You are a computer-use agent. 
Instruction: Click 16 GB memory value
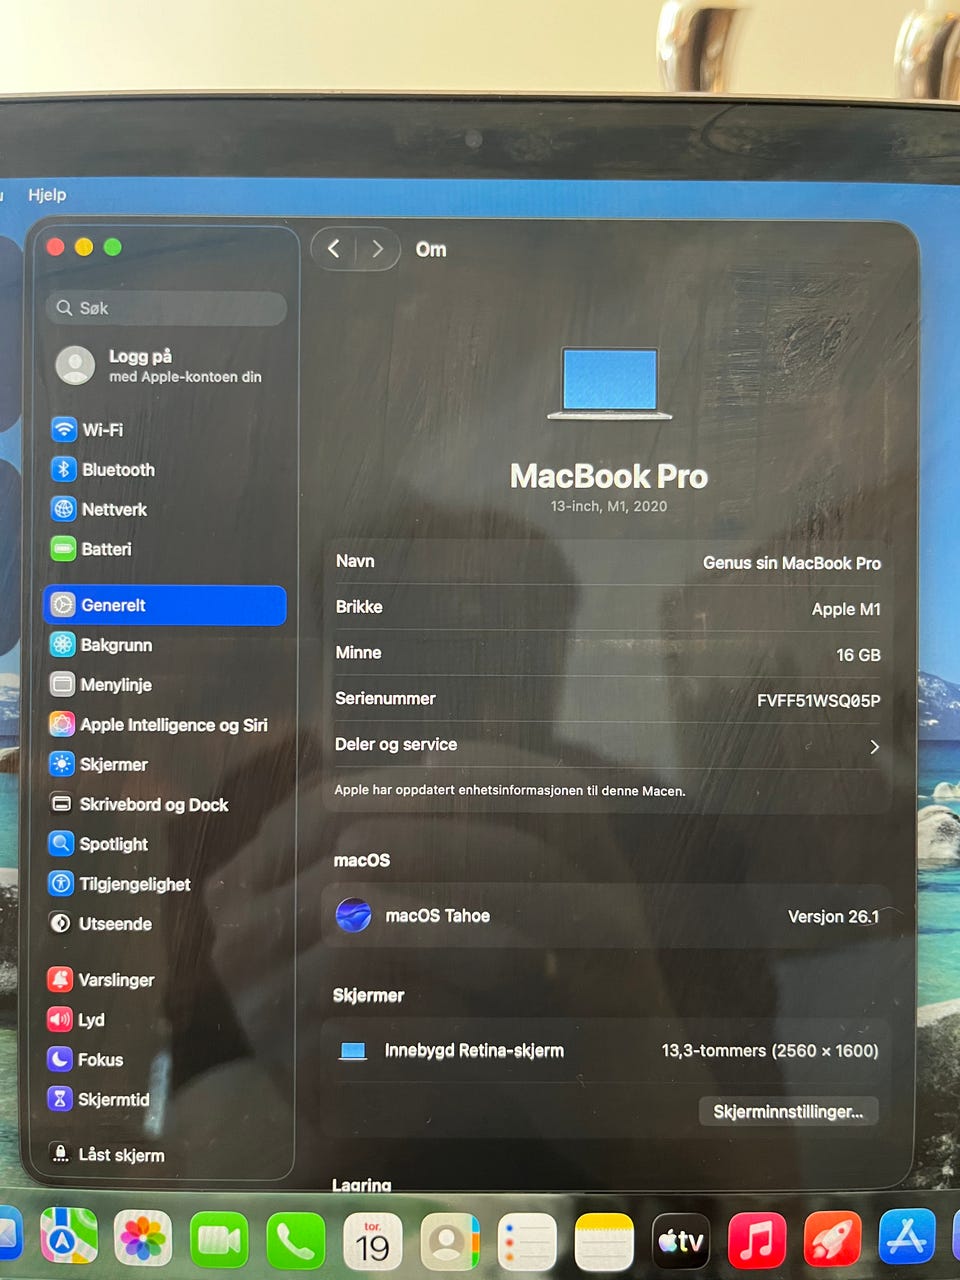click(x=858, y=655)
